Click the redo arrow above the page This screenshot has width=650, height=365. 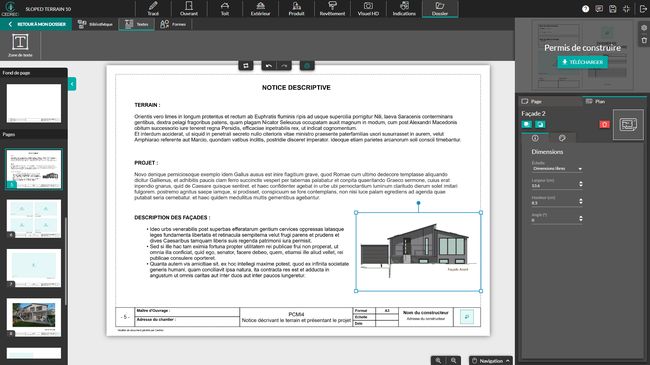click(x=284, y=66)
